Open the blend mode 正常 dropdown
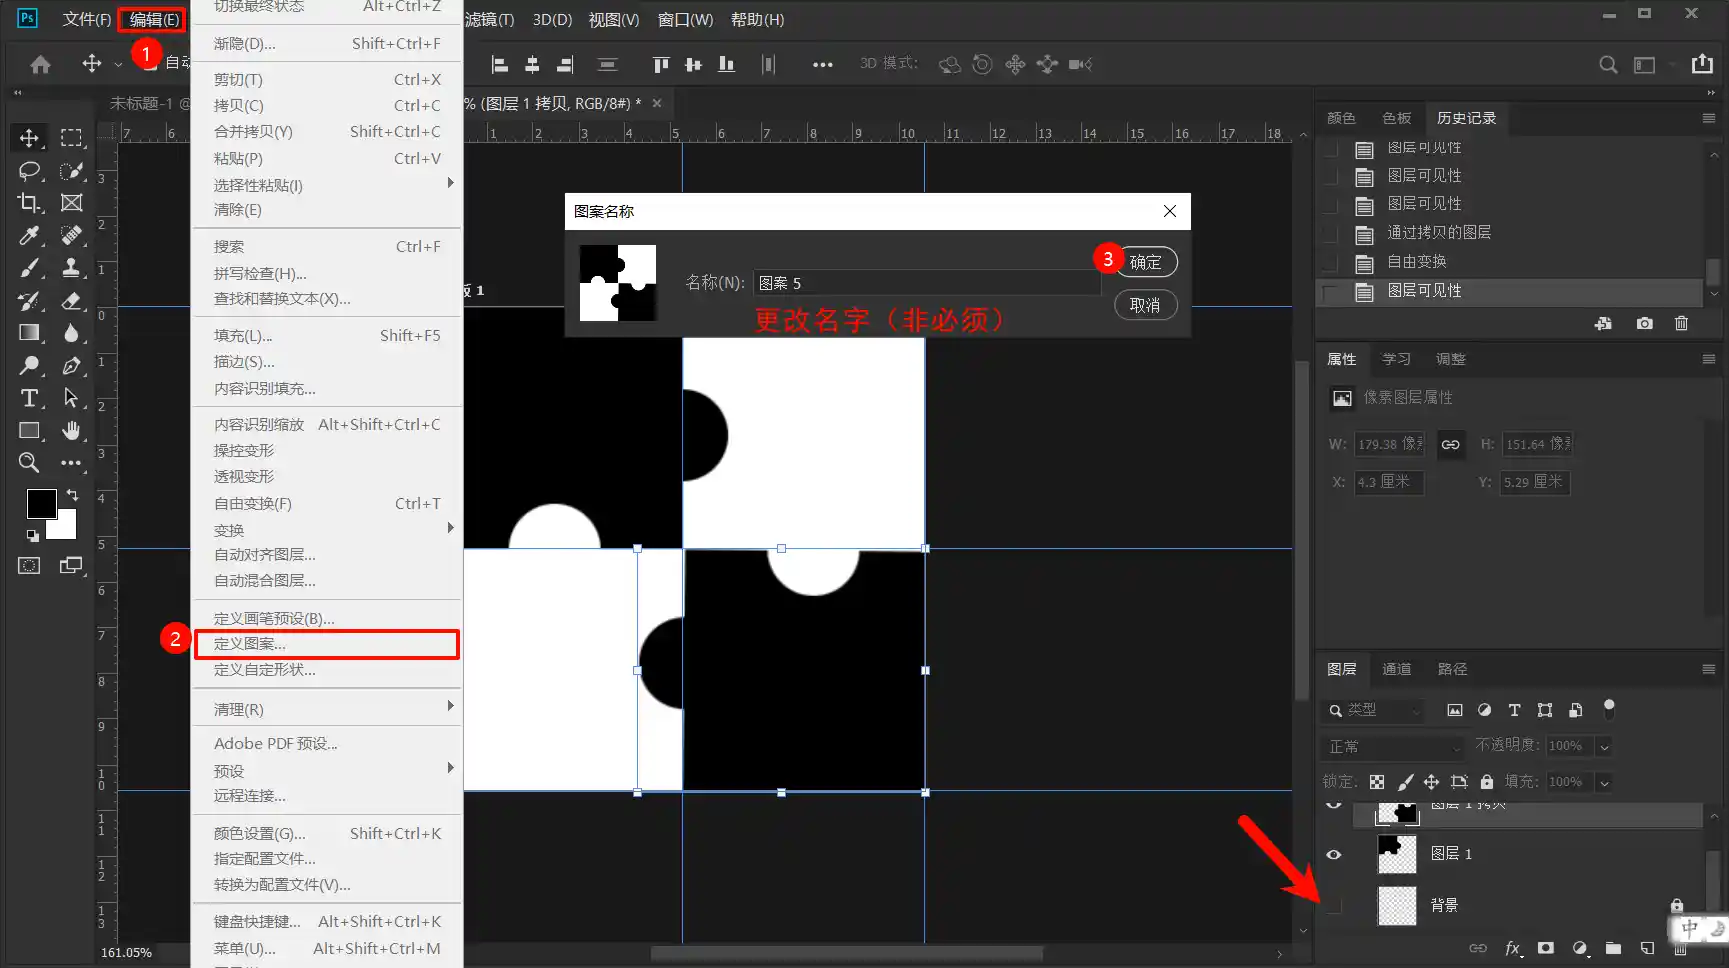The width and height of the screenshot is (1729, 968). point(1394,747)
